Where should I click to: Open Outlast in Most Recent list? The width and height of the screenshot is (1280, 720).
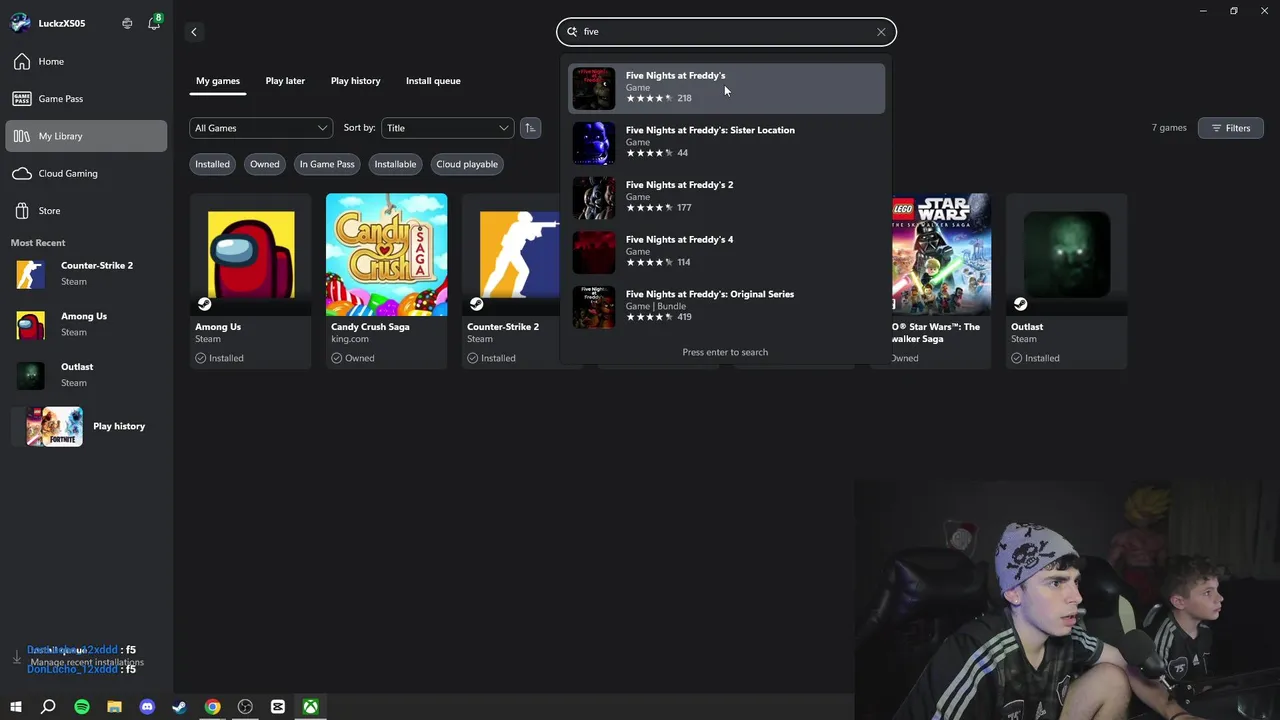(86, 374)
